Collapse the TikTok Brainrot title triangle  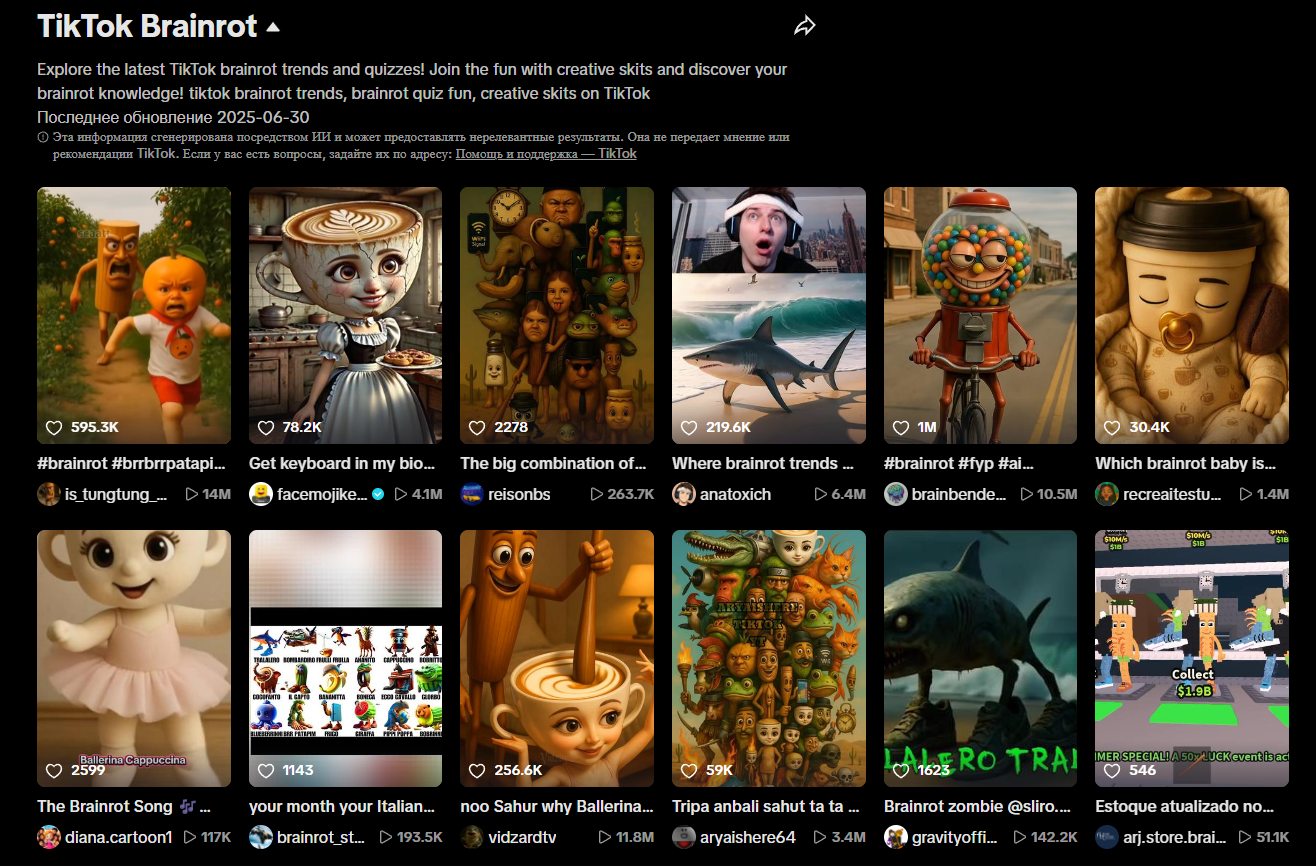(273, 27)
